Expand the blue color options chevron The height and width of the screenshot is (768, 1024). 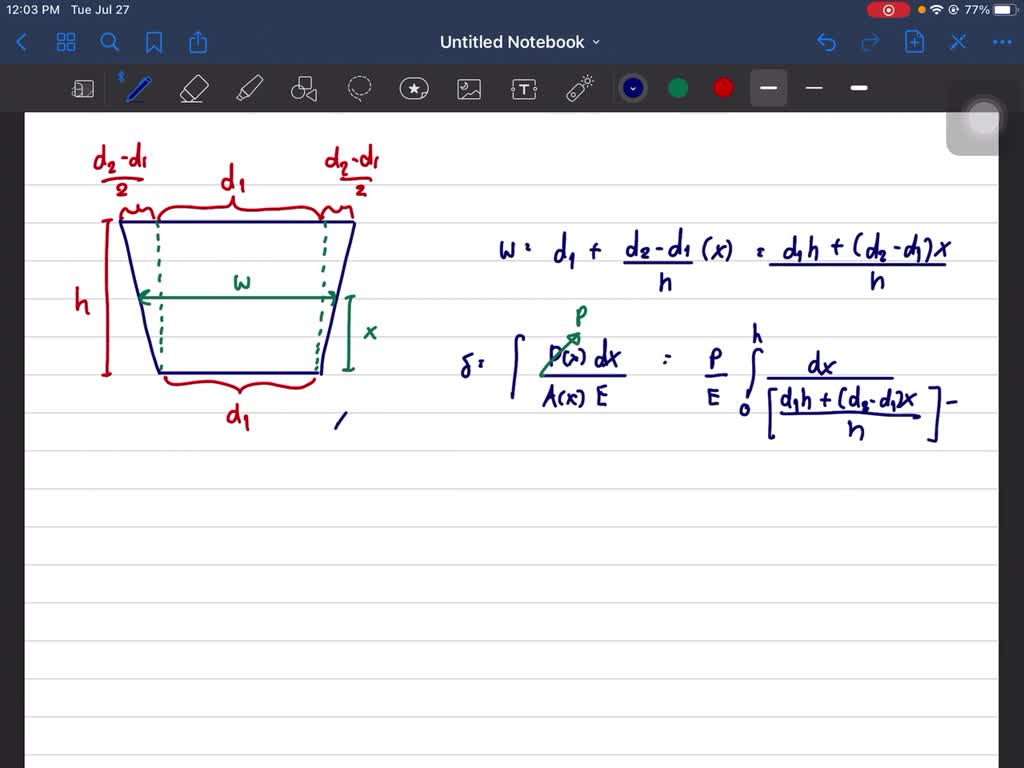[x=631, y=88]
